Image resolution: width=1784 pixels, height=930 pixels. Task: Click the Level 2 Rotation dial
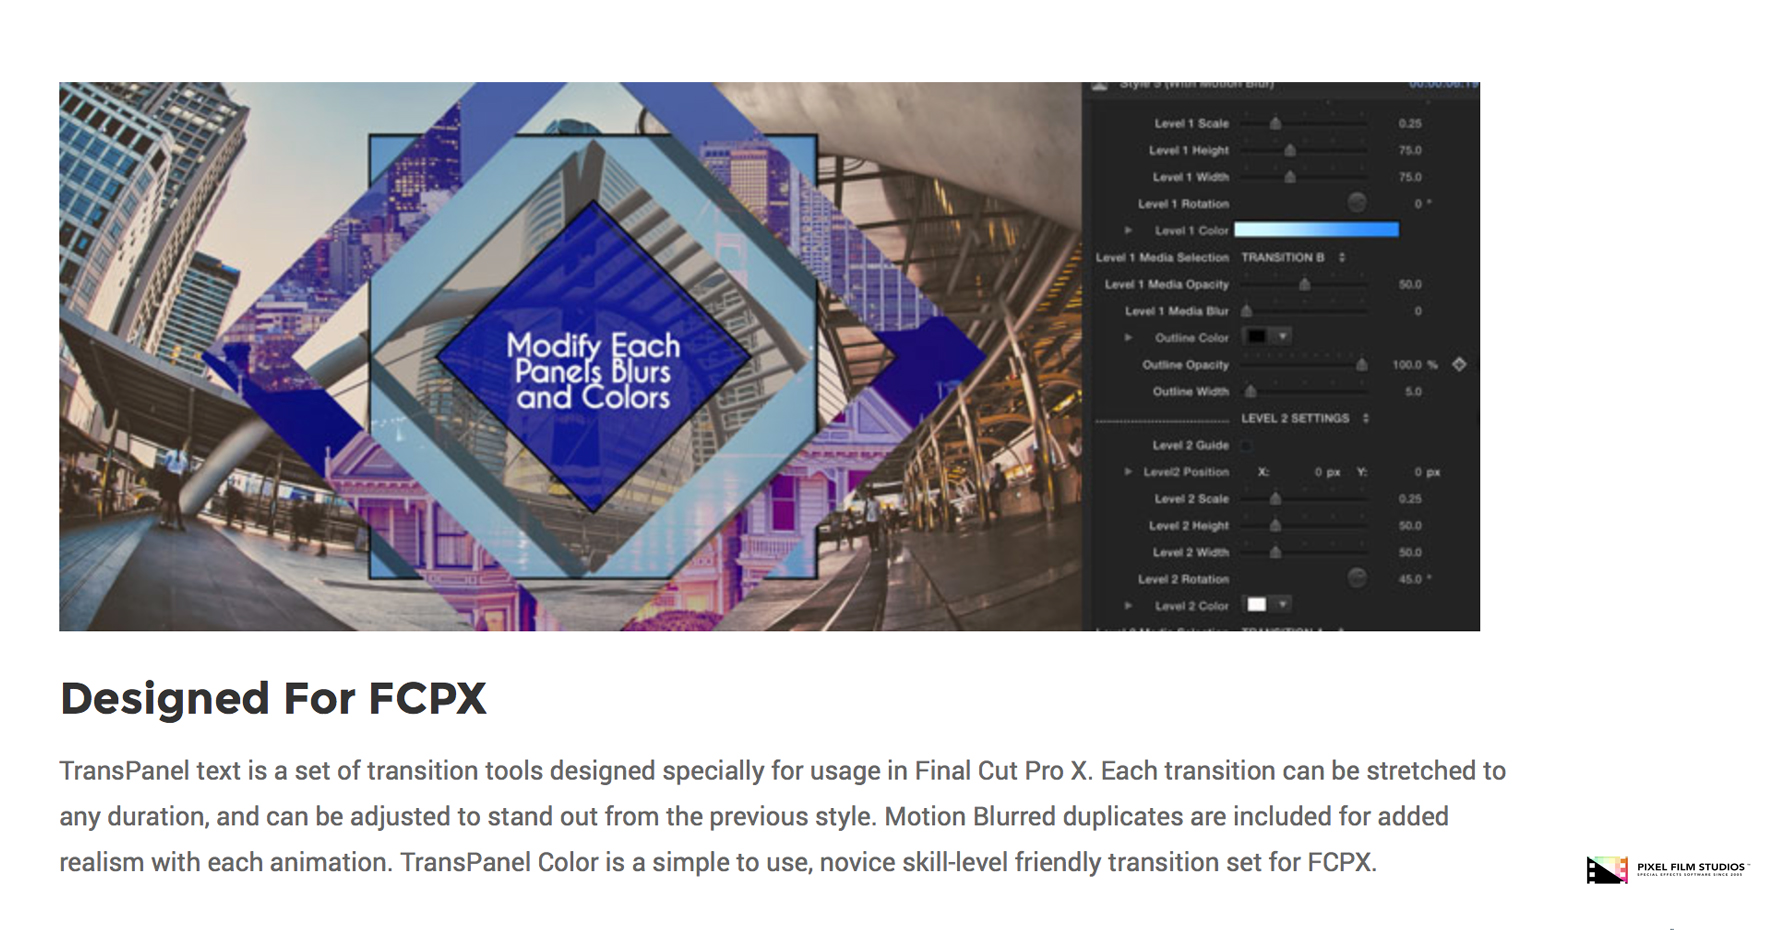(x=1356, y=578)
